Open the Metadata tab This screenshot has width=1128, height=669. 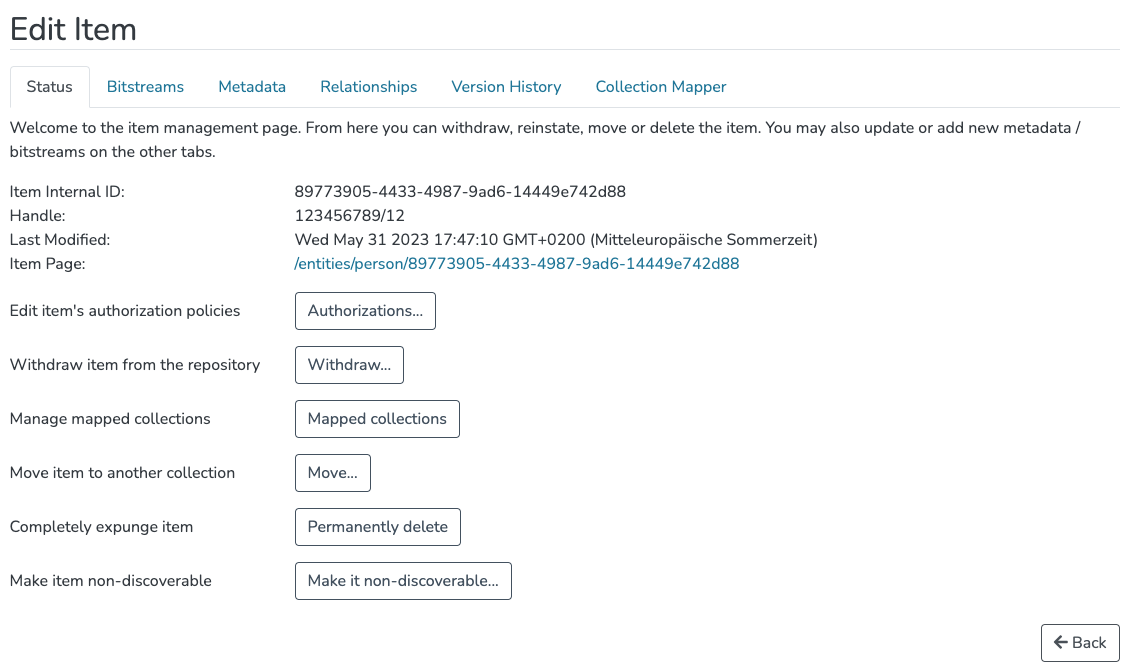(251, 87)
